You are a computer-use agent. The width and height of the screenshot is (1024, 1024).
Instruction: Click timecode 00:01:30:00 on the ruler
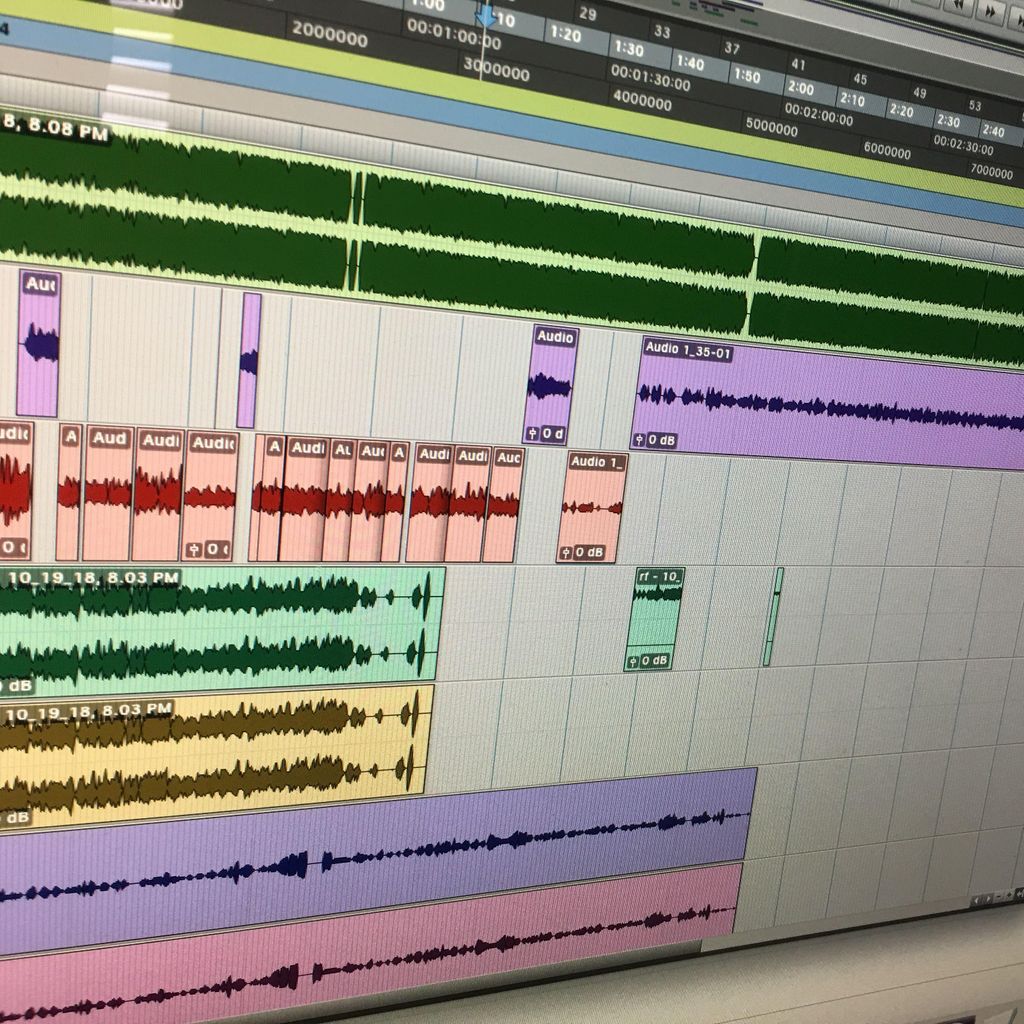pos(650,78)
